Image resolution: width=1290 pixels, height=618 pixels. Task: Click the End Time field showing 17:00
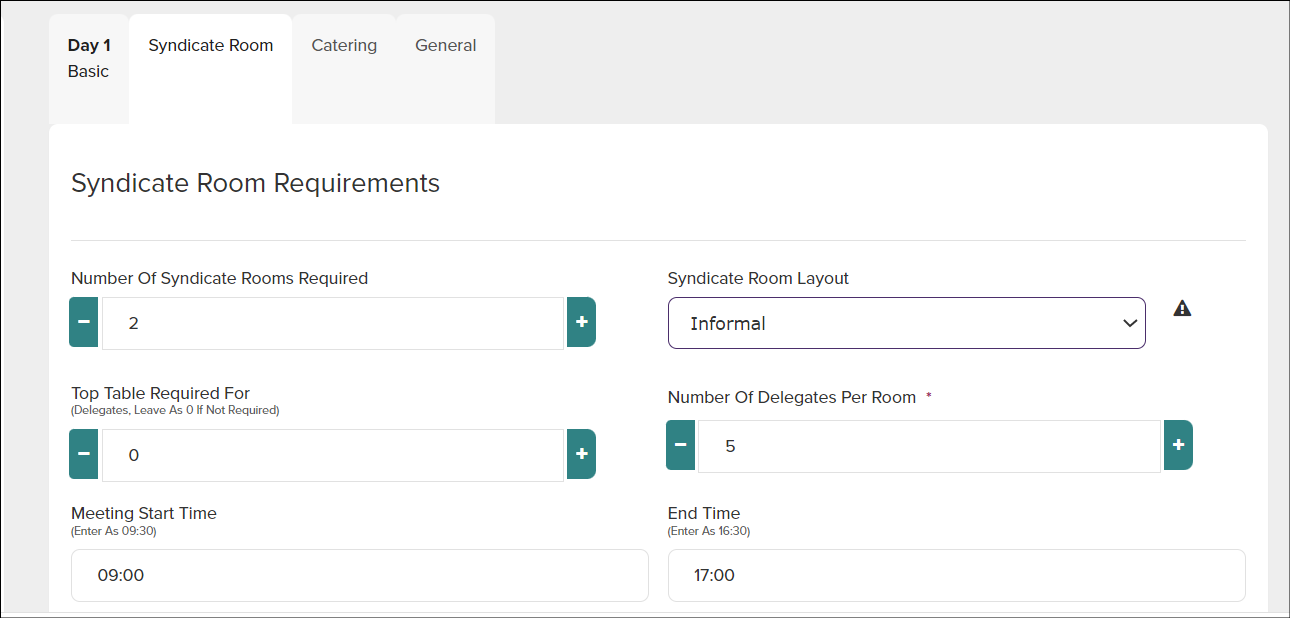tap(957, 575)
